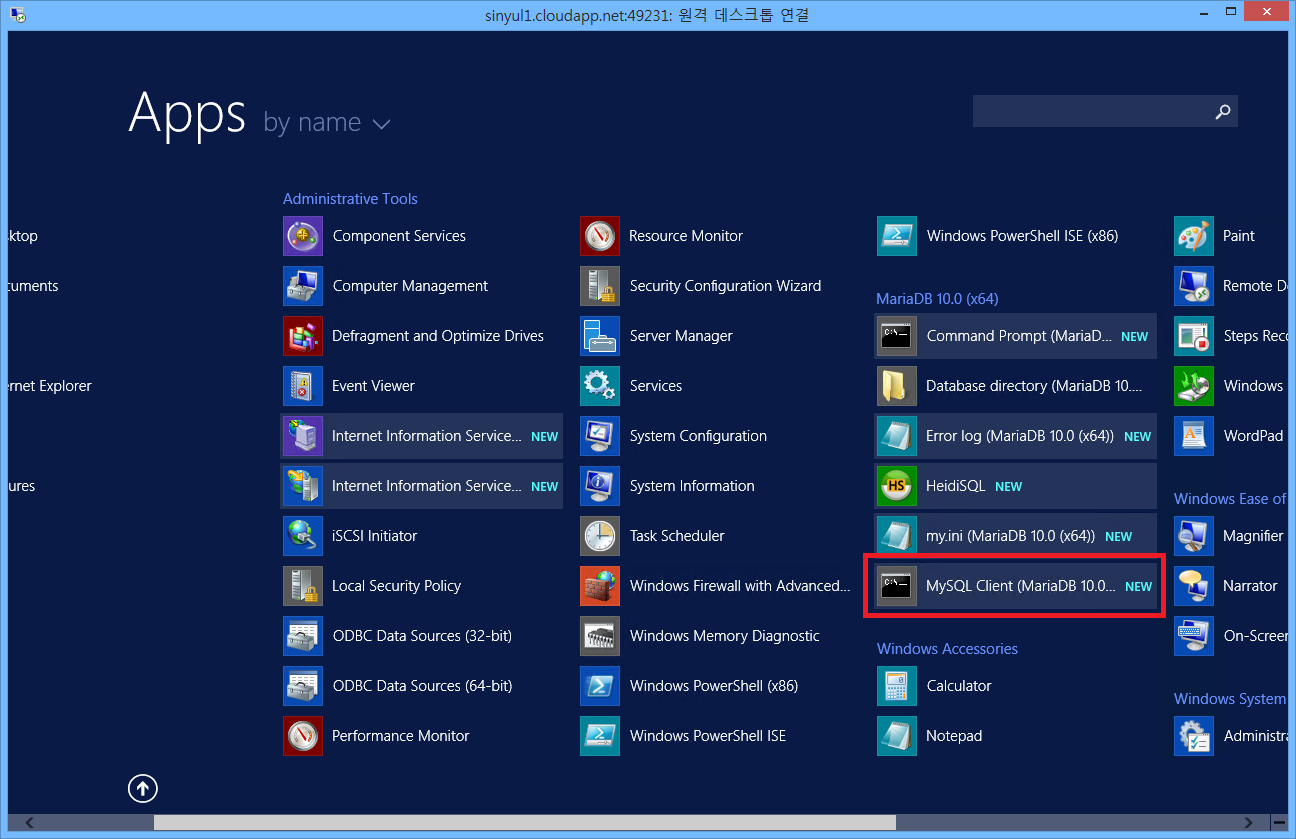1296x839 pixels.
Task: Open MySQL Client (MariaDB) icon
Action: click(897, 586)
